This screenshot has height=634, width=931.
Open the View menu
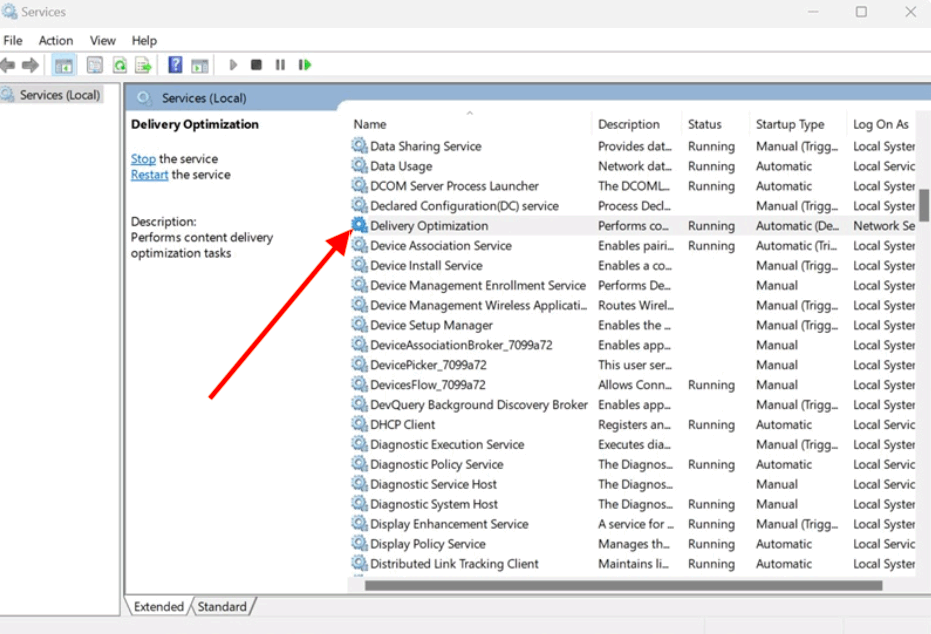103,40
